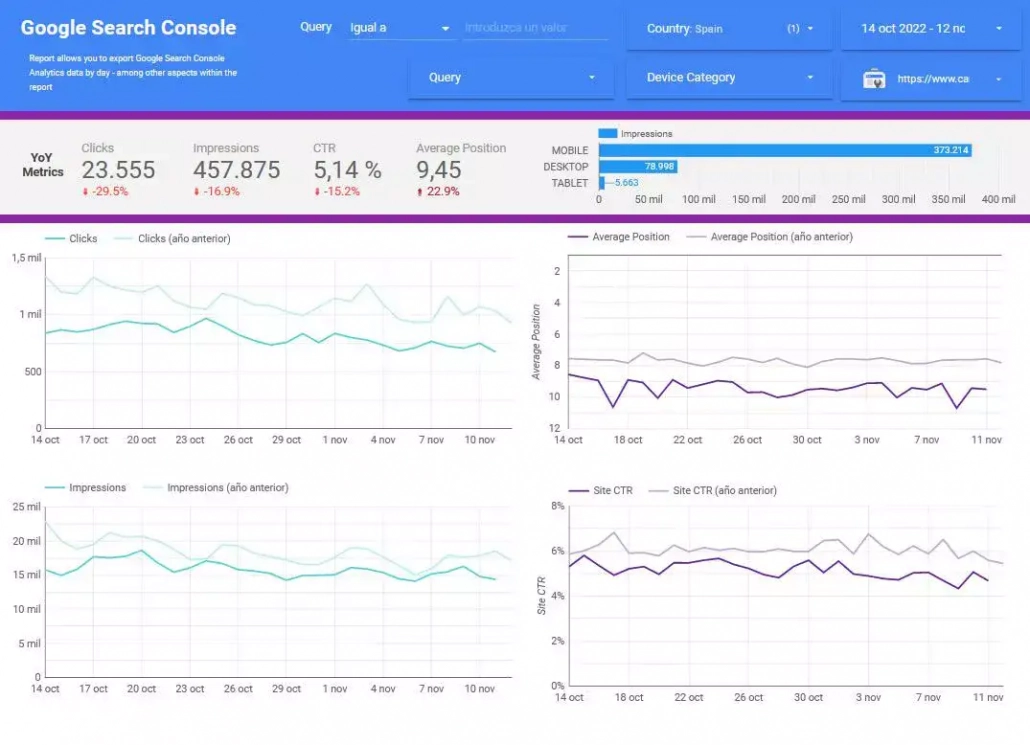Expand the Query dimension dropdown
The width and height of the screenshot is (1030, 745).
click(511, 78)
